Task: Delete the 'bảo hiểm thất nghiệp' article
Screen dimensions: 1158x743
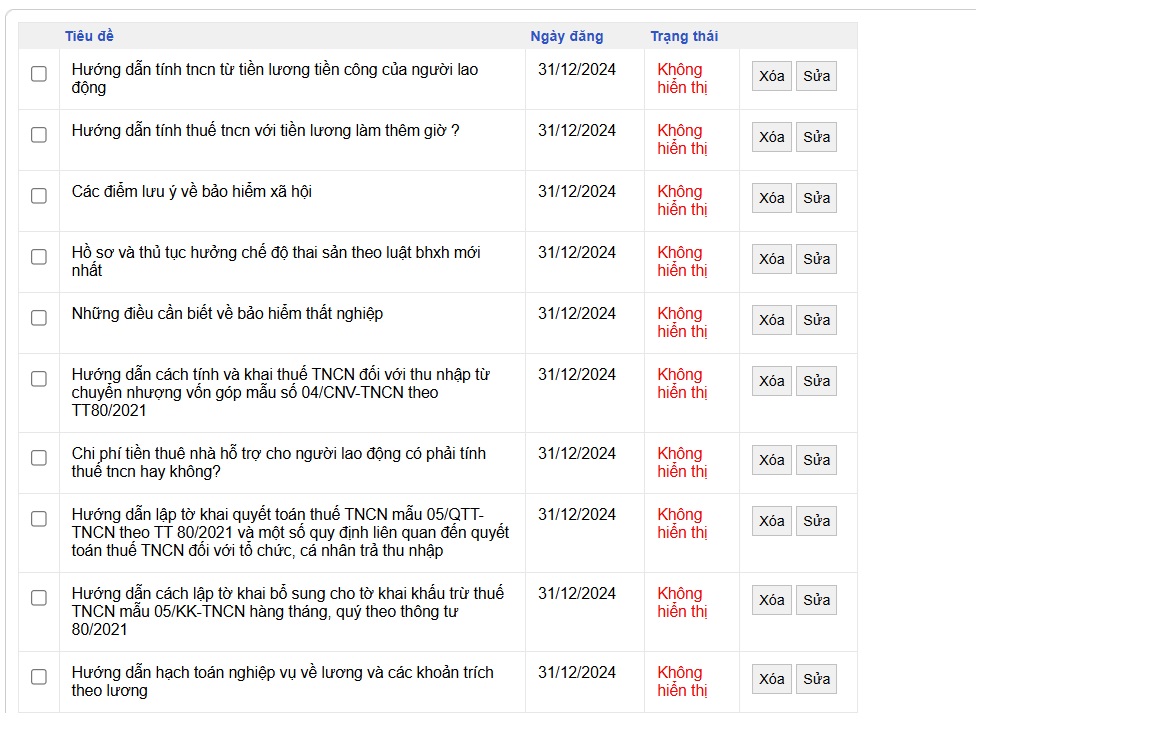Action: tap(771, 320)
